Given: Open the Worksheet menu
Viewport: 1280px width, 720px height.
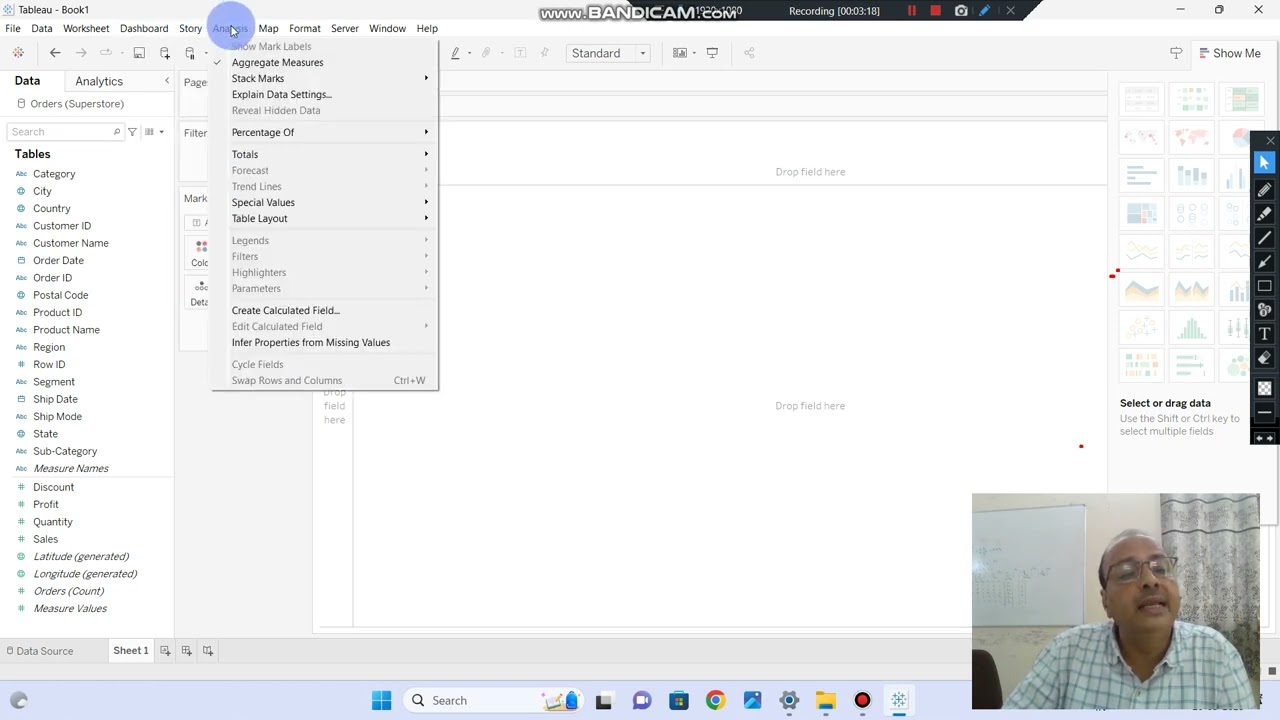Looking at the screenshot, I should coord(86,28).
